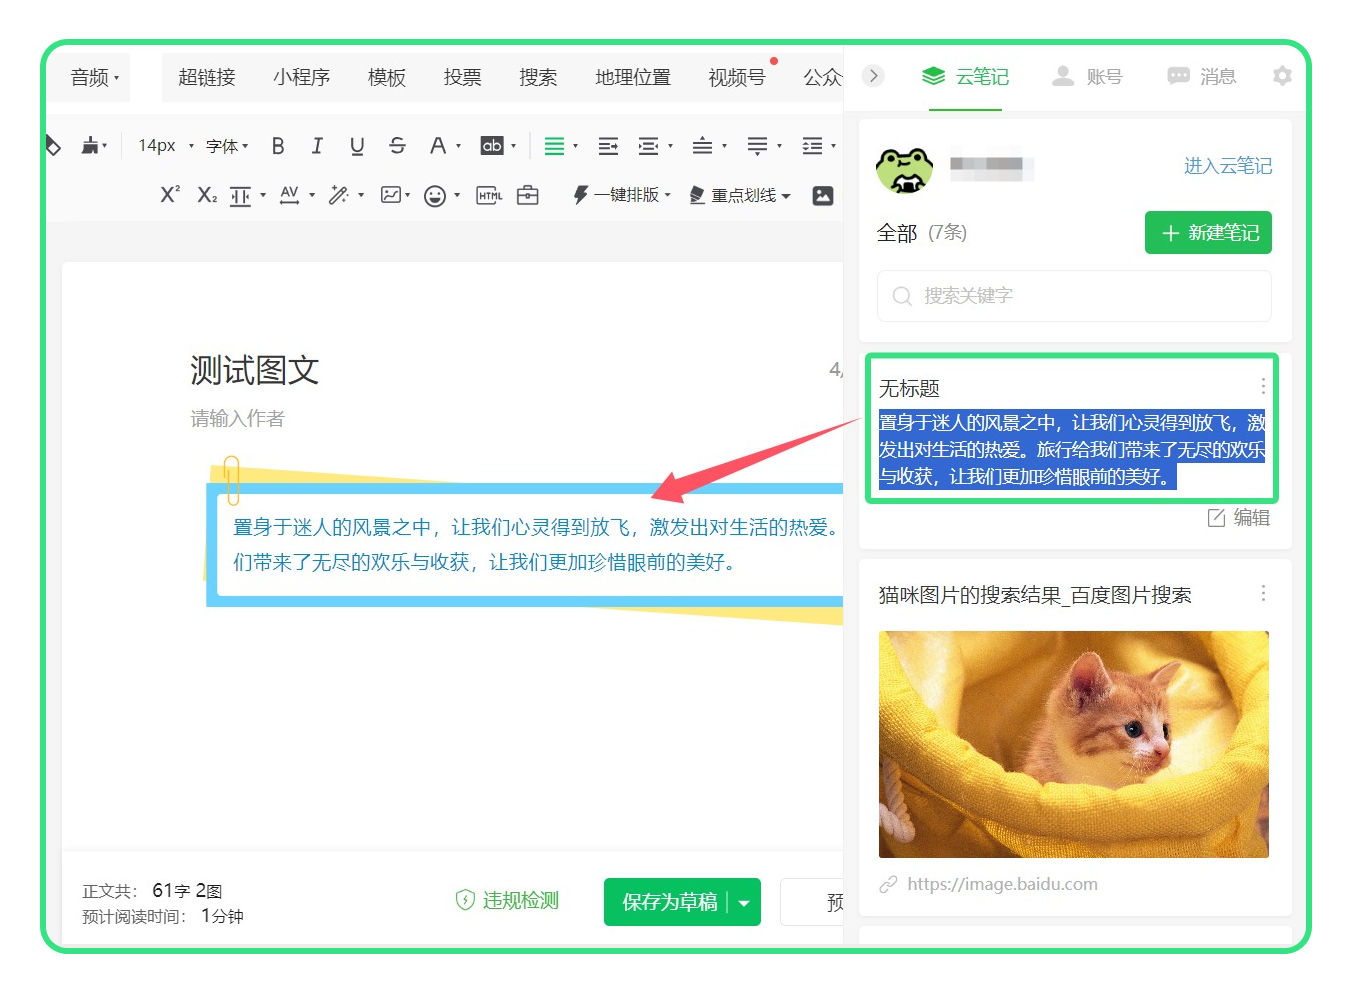The width and height of the screenshot is (1353, 989).
Task: Open the 模板 menu item
Action: pos(387,77)
